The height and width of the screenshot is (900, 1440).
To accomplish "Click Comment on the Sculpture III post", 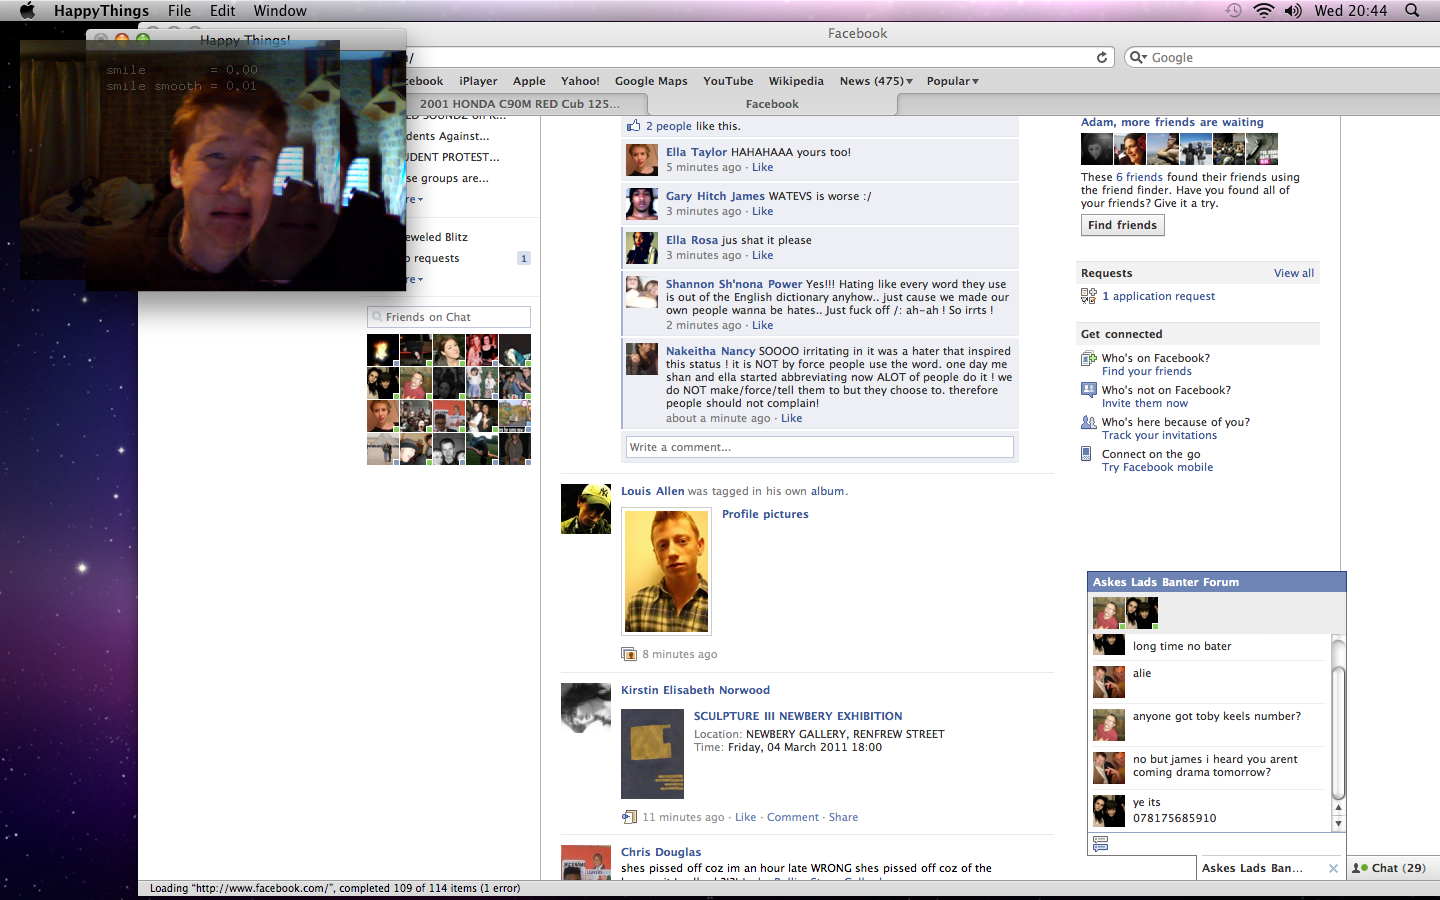I will coord(793,817).
